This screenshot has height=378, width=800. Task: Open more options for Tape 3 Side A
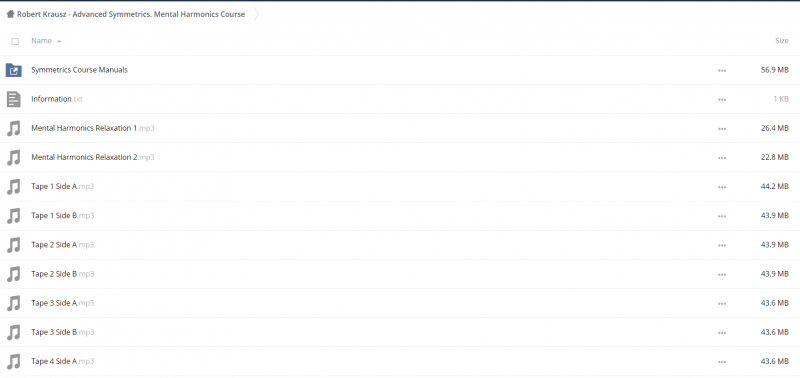[722, 303]
